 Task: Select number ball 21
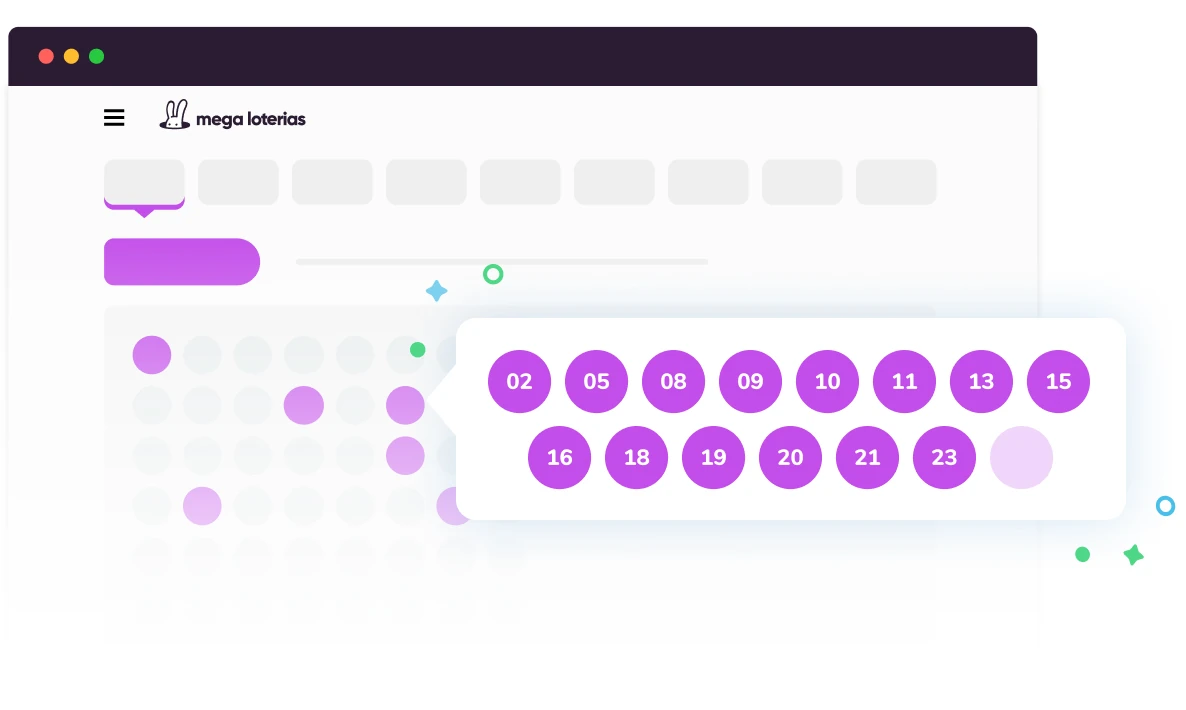pyautogui.click(x=867, y=457)
